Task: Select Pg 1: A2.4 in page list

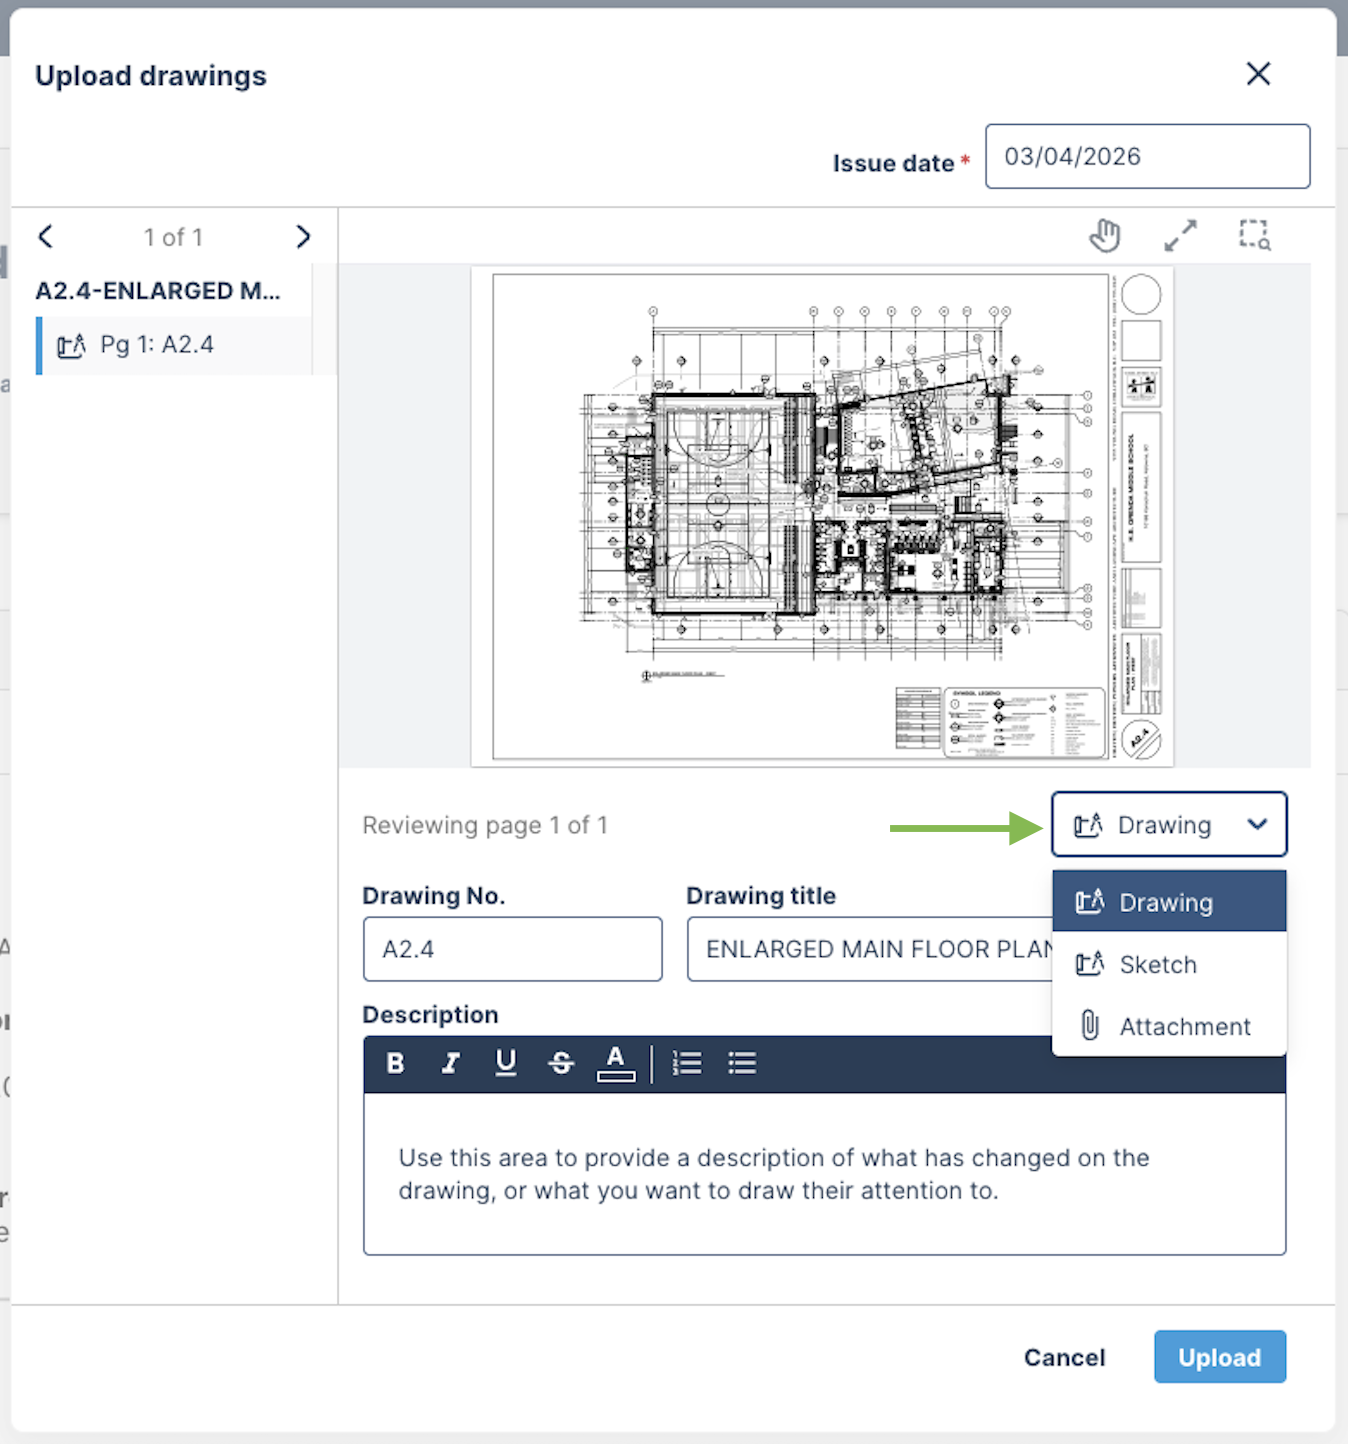Action: tap(174, 345)
